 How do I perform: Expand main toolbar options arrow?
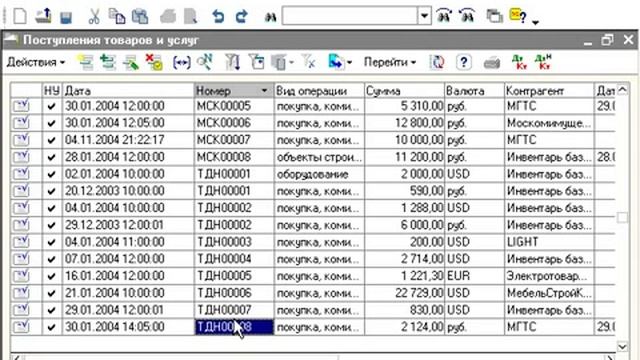[x=536, y=22]
